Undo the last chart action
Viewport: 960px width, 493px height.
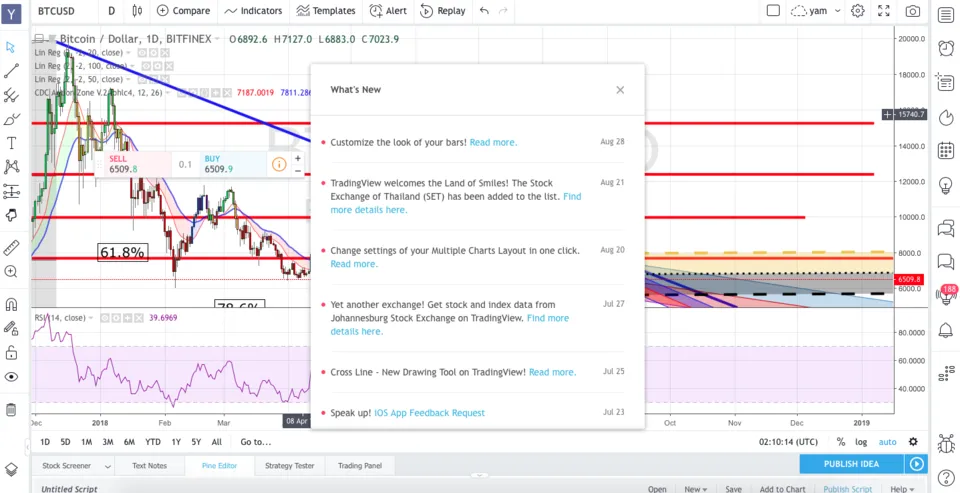click(x=484, y=10)
